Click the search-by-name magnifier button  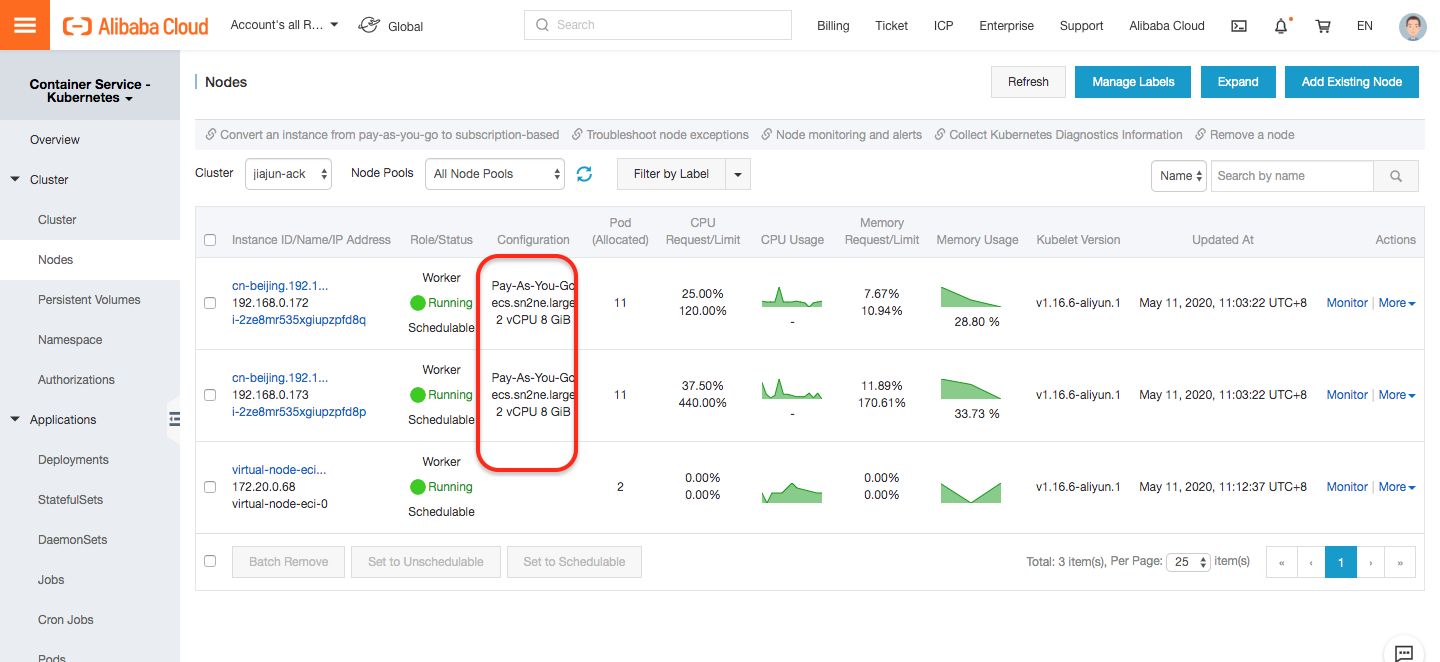point(1396,176)
